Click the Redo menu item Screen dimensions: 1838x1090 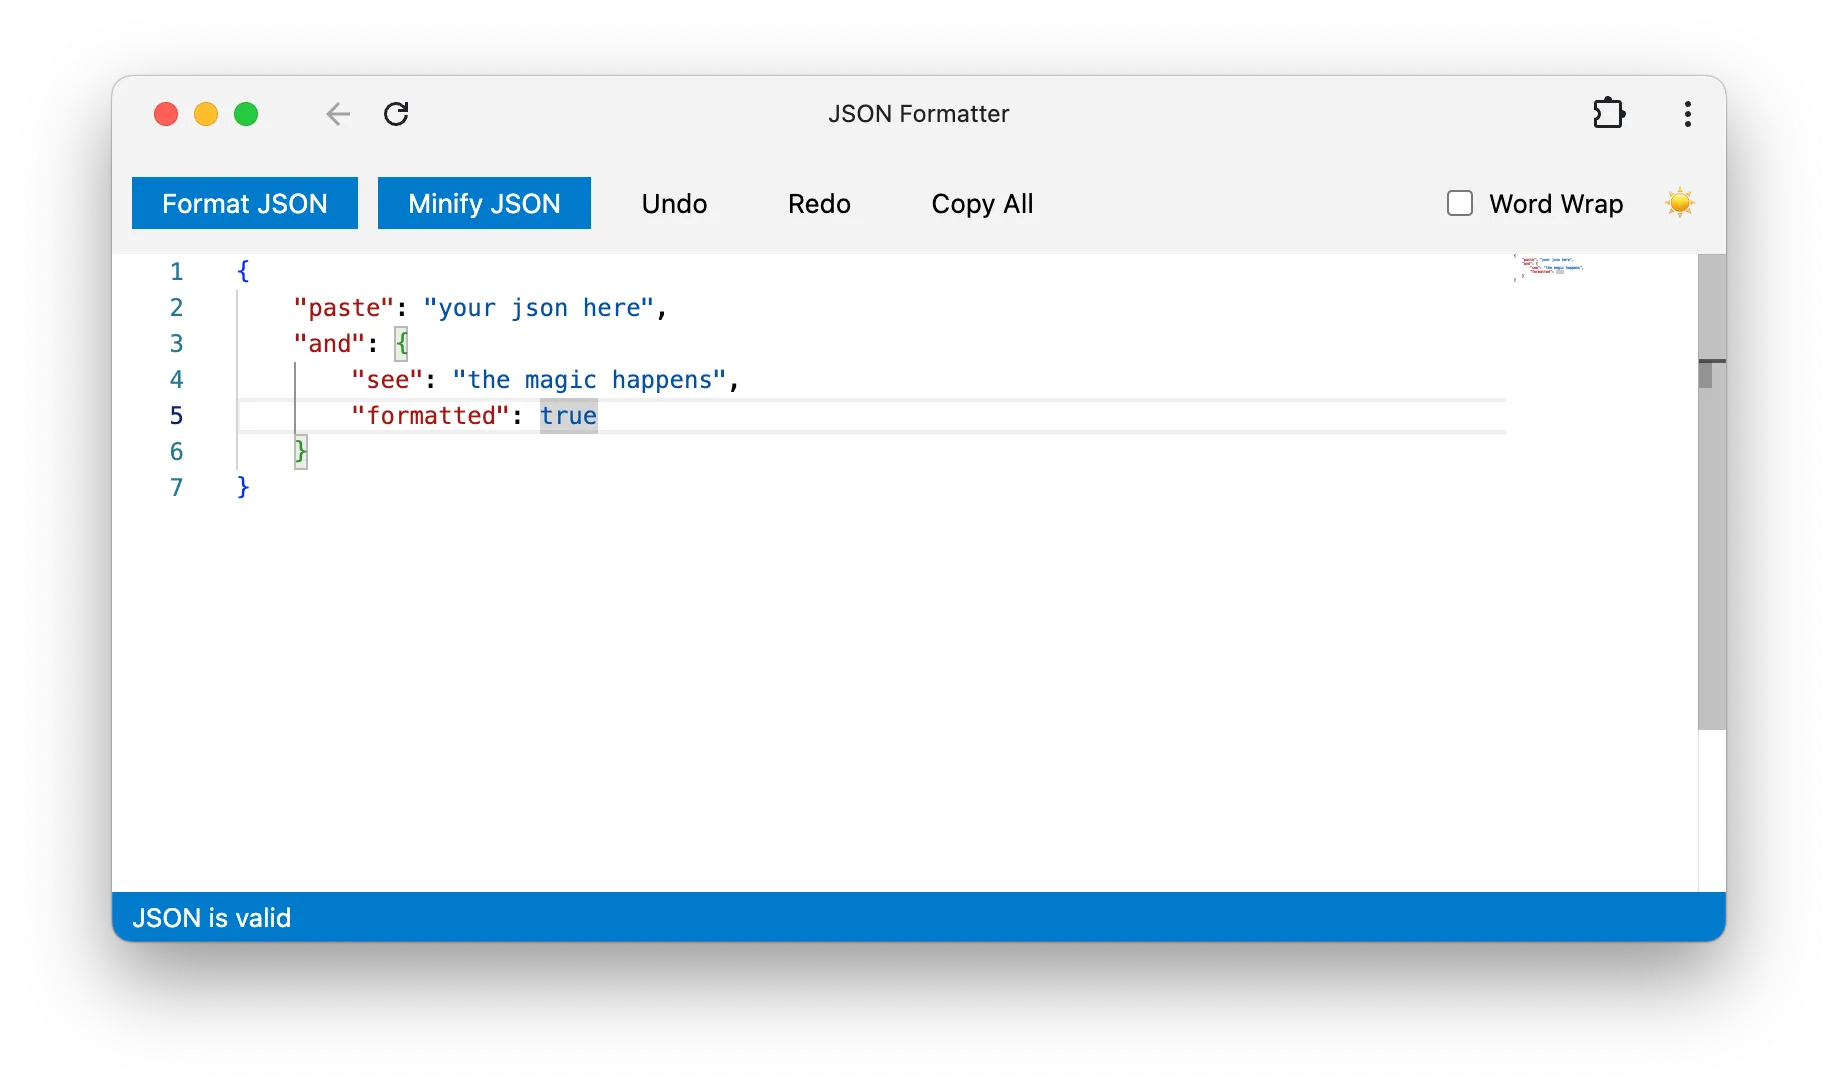tap(819, 203)
